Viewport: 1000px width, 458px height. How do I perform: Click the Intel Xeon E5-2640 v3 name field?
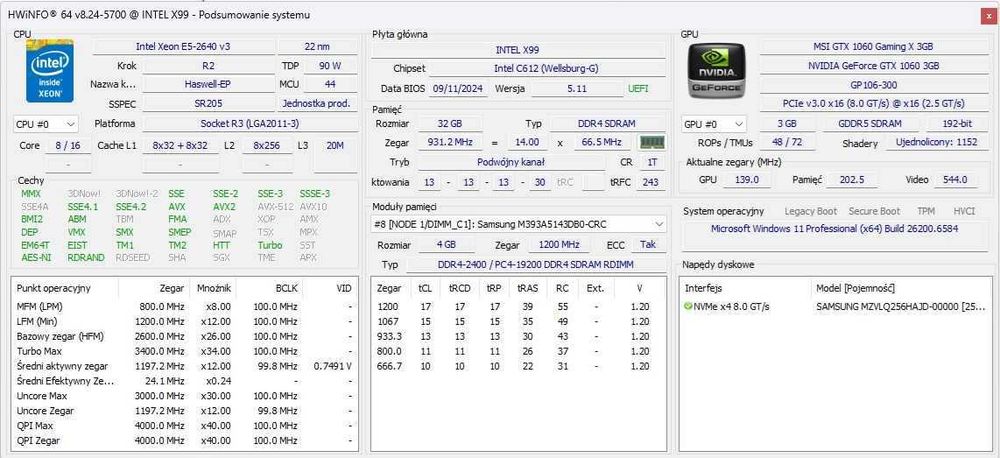coord(184,47)
